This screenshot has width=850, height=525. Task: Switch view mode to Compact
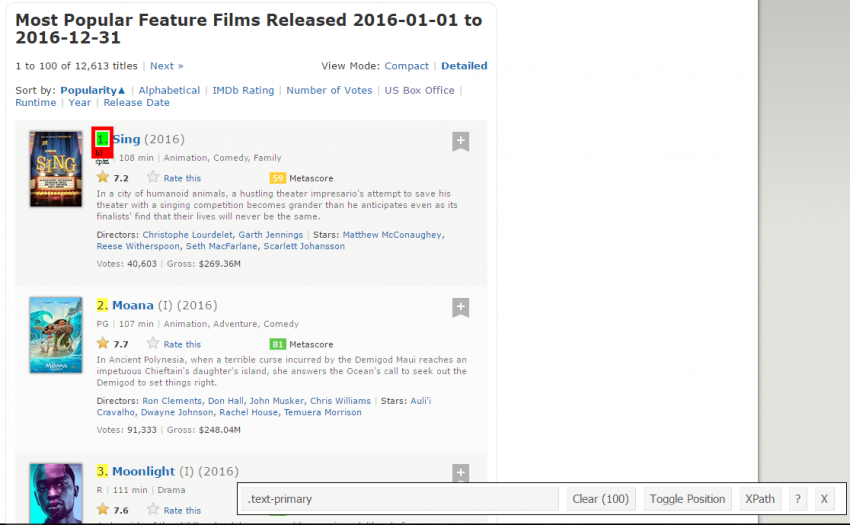pyautogui.click(x=407, y=66)
